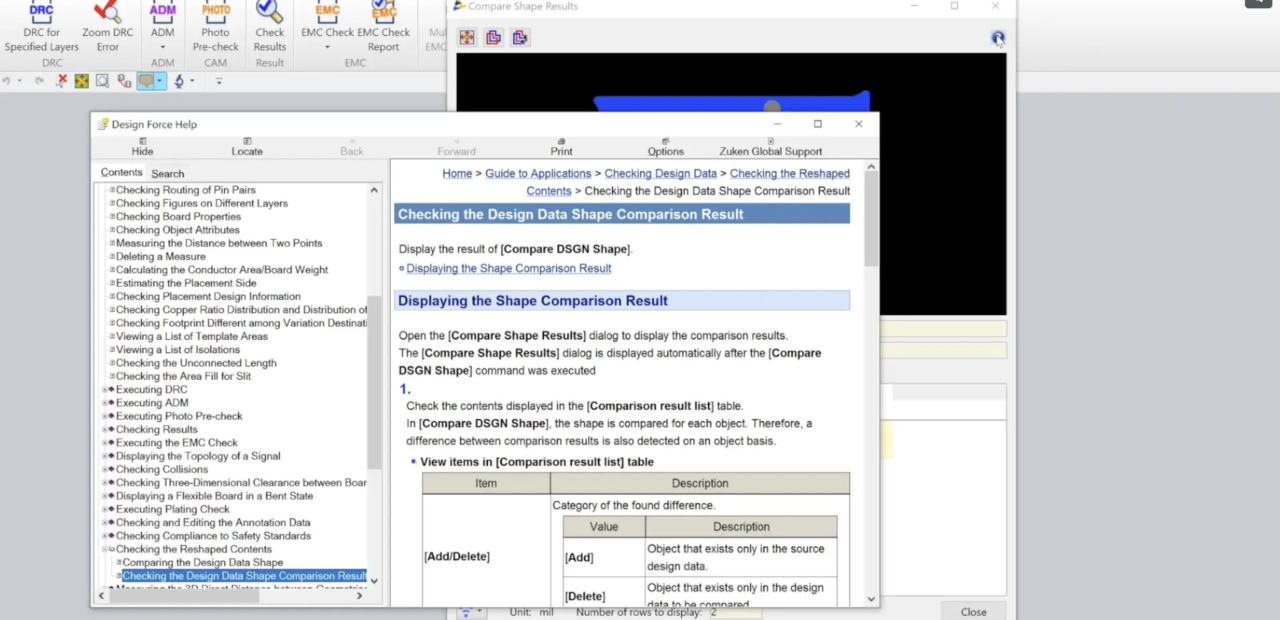Expand the EMC Check dropdown
The image size is (1280, 620).
tap(327, 48)
